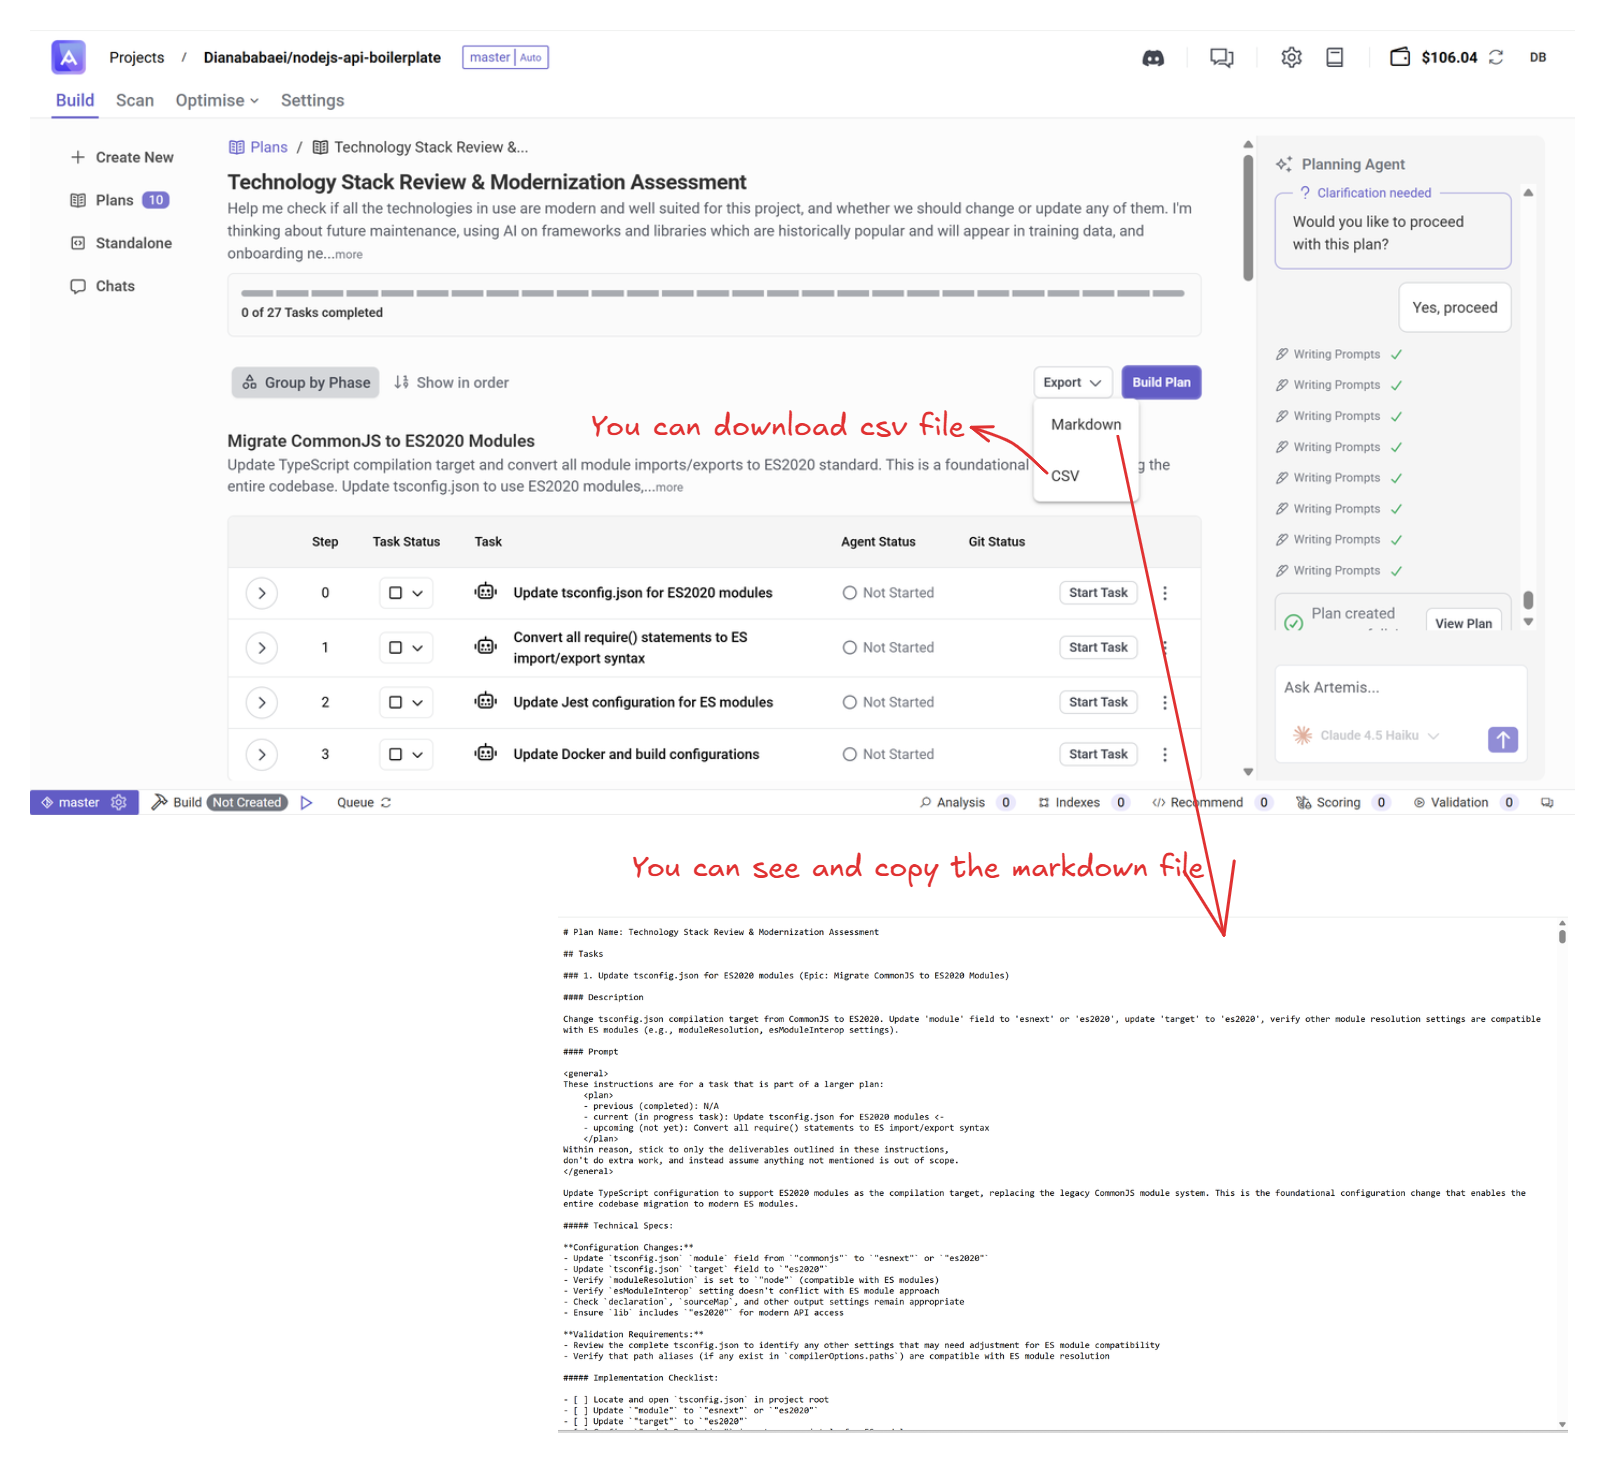Click the Build Plan button
1605x1462 pixels.
point(1161,383)
